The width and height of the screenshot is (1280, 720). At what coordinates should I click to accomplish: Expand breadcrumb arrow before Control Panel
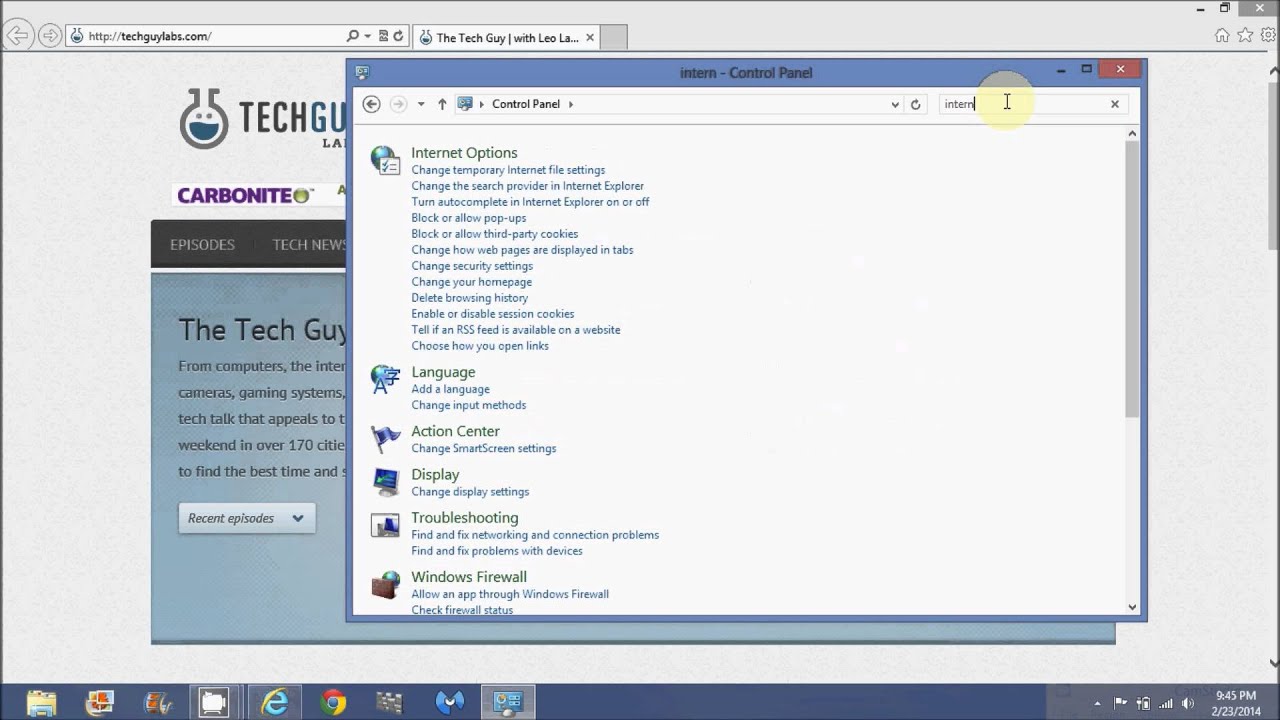(x=481, y=104)
